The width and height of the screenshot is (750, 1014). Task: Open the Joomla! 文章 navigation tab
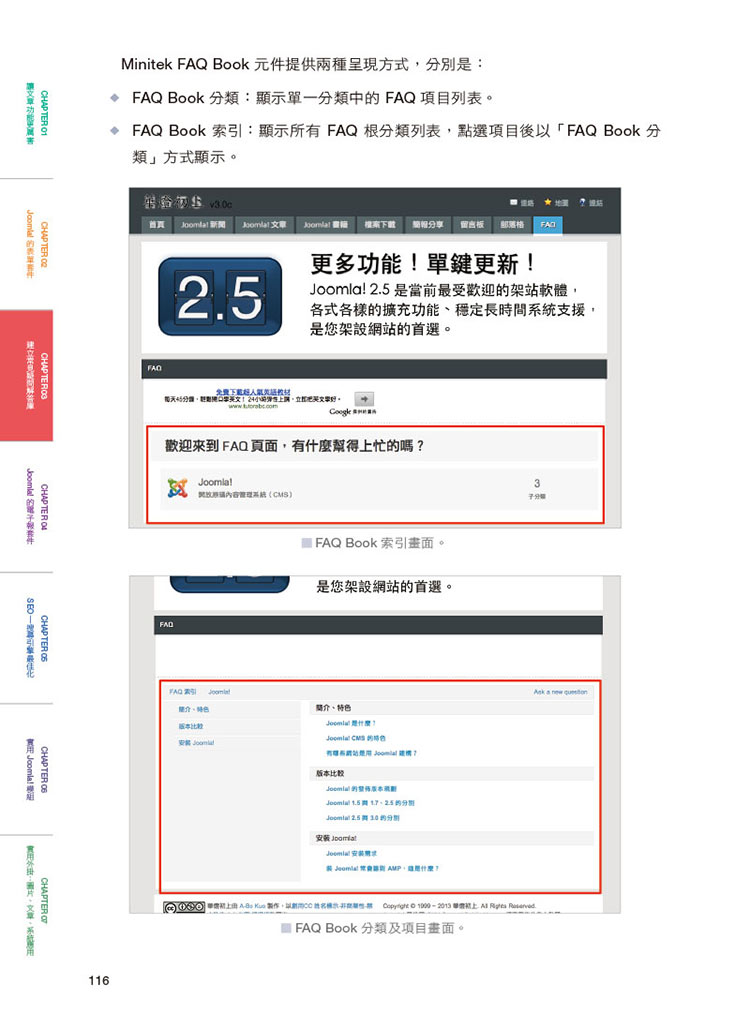264,224
